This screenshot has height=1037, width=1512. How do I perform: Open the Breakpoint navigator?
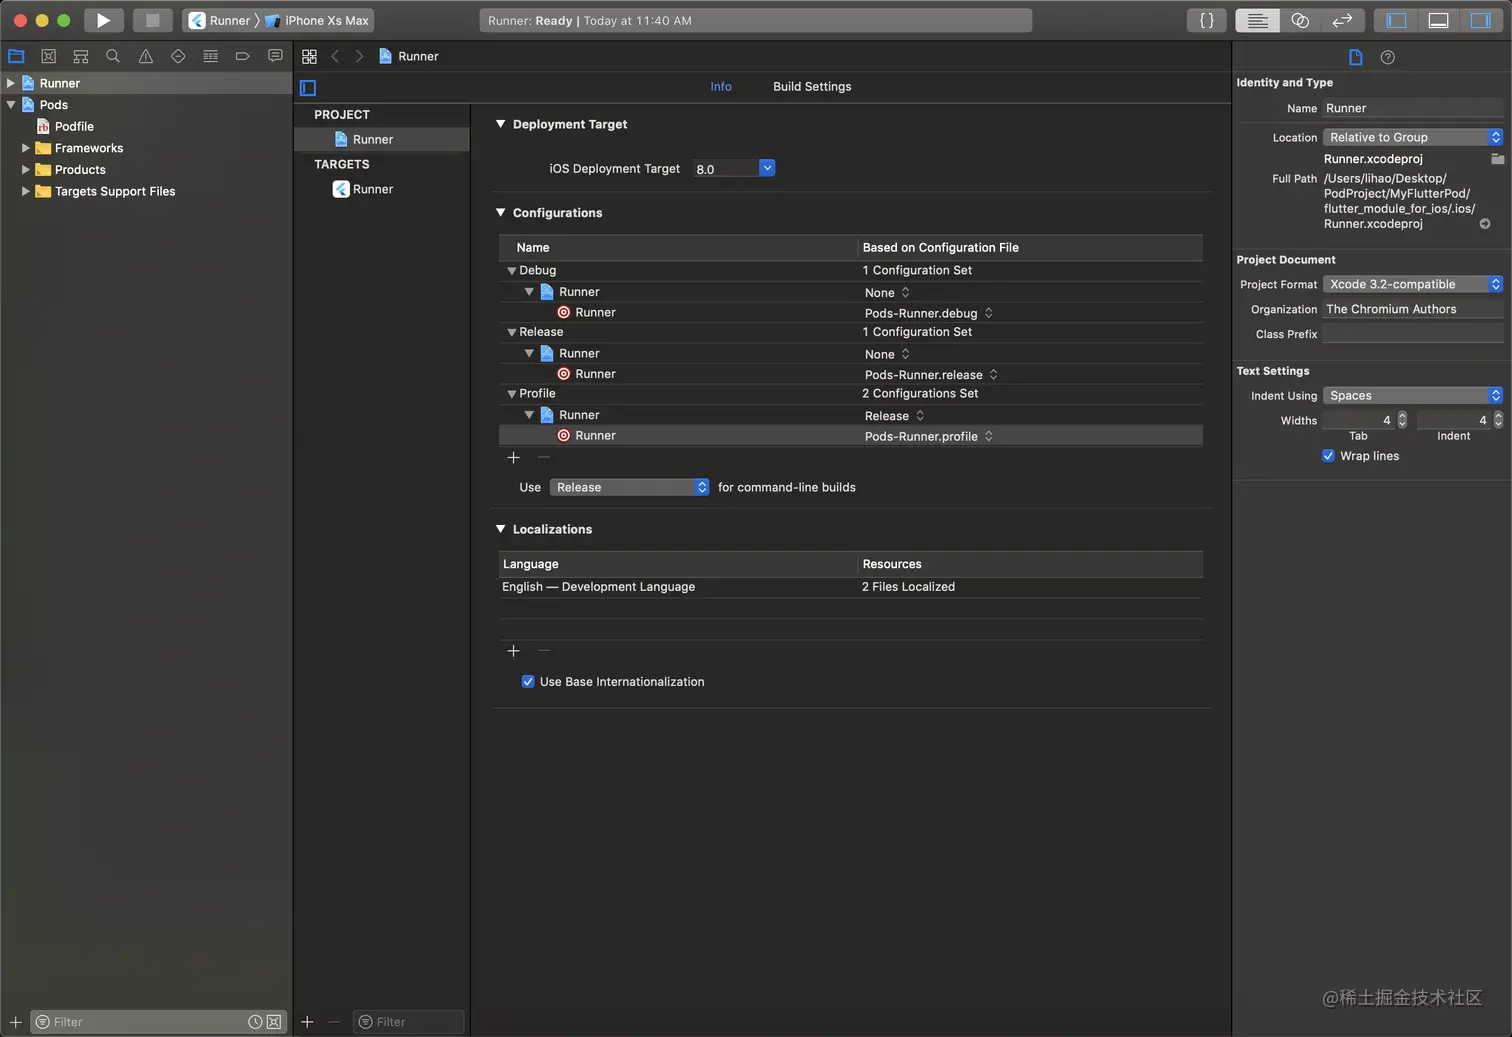tap(242, 56)
